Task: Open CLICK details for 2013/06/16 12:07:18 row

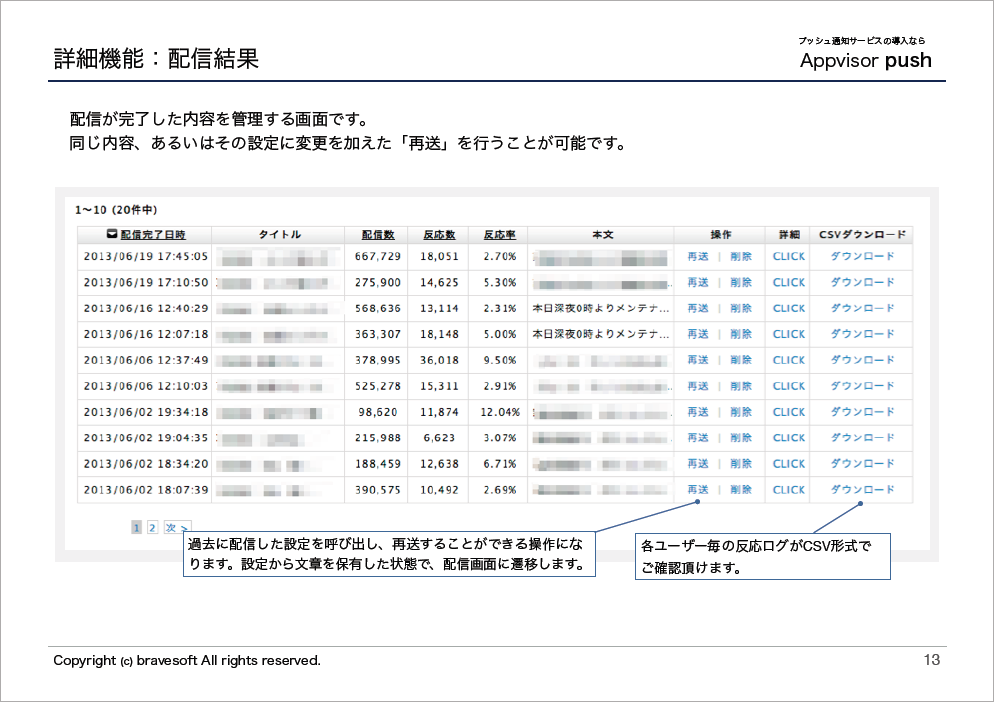Action: 789,334
